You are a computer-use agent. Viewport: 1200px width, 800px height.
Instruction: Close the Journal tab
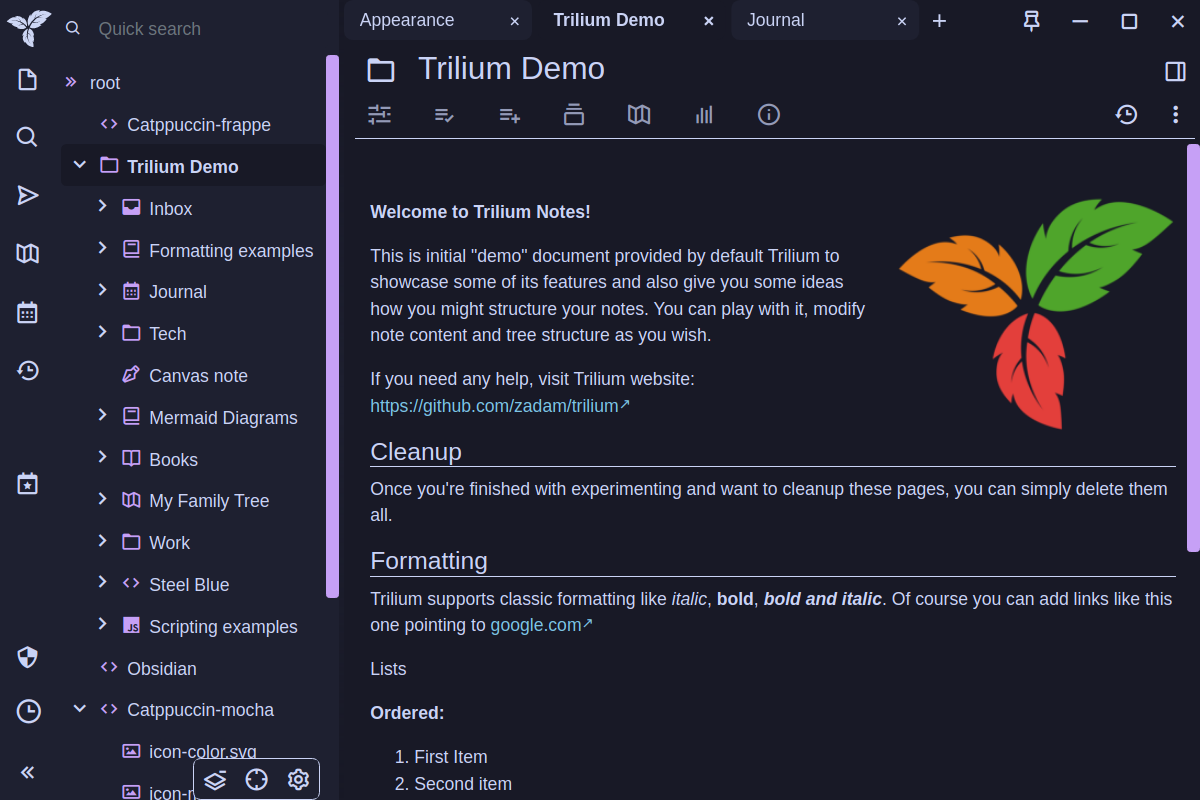click(902, 21)
